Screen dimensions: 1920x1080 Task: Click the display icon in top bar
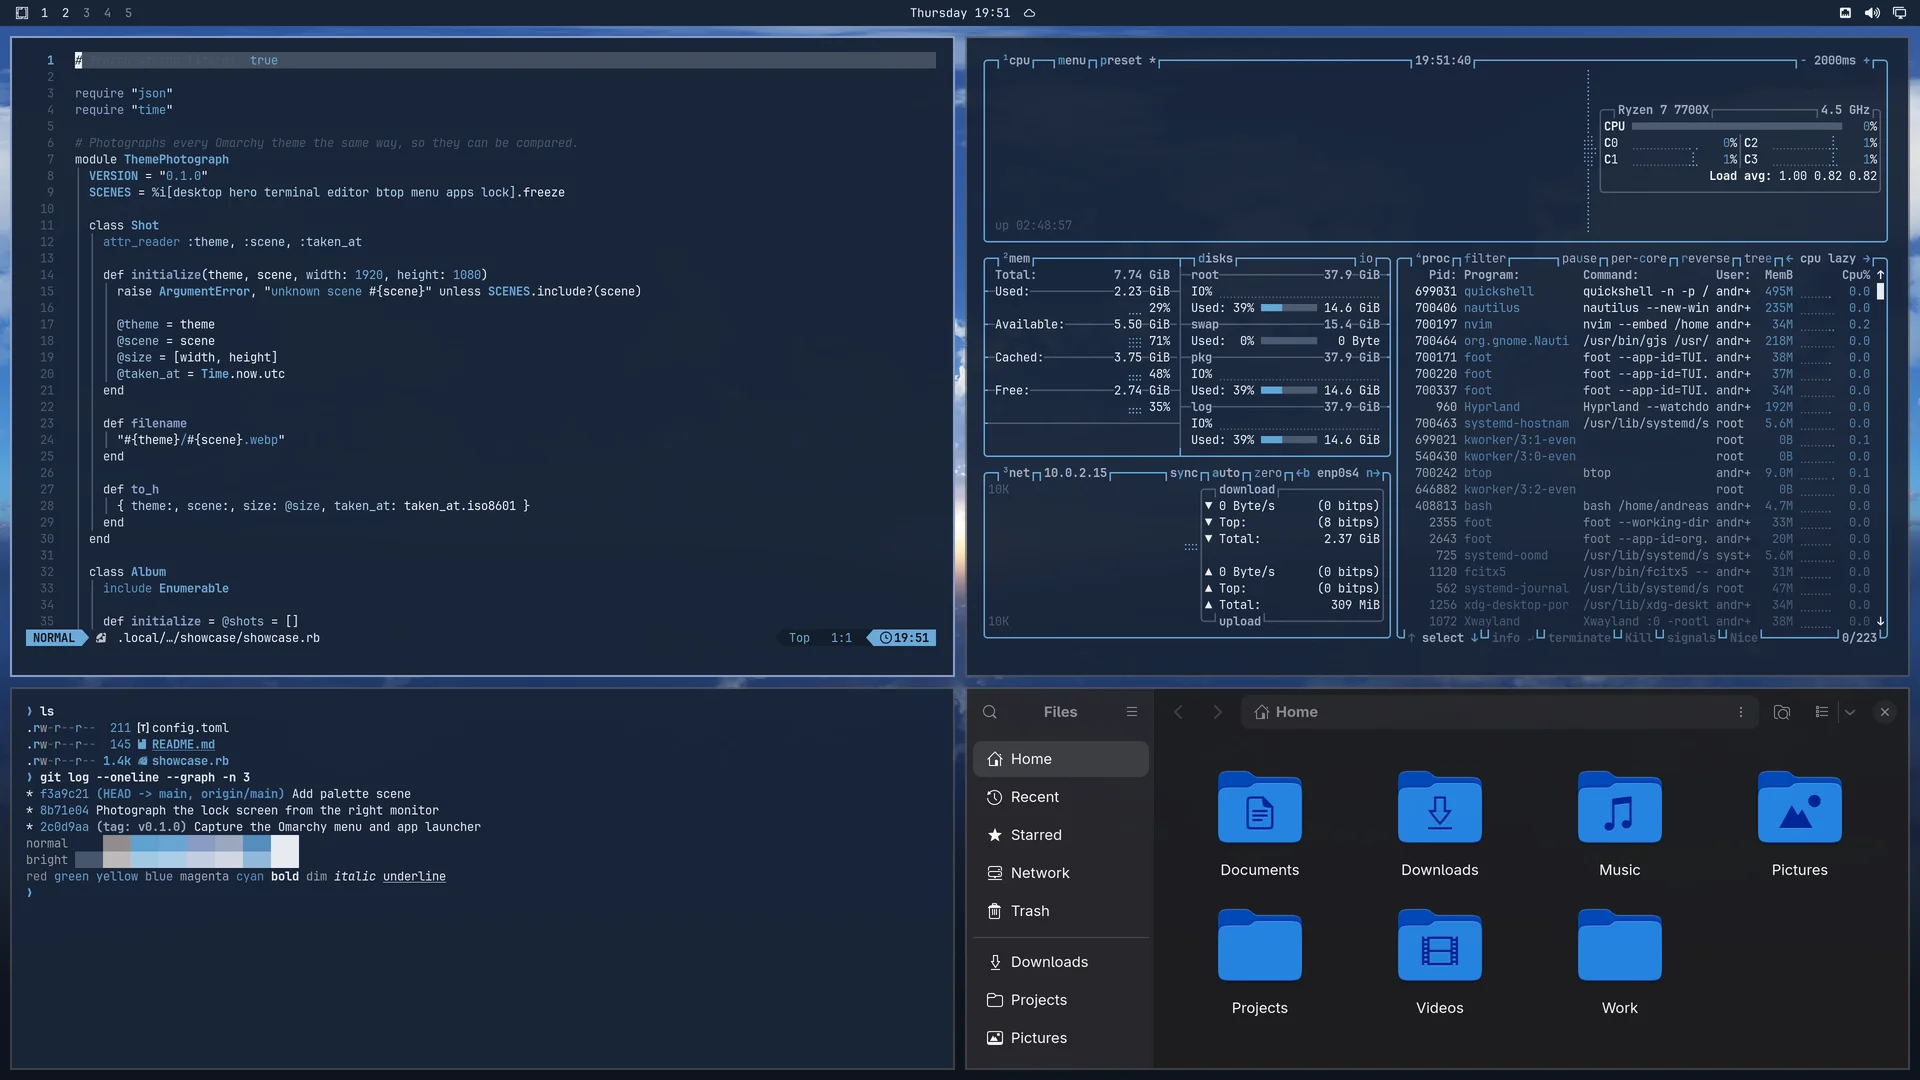click(x=1899, y=13)
